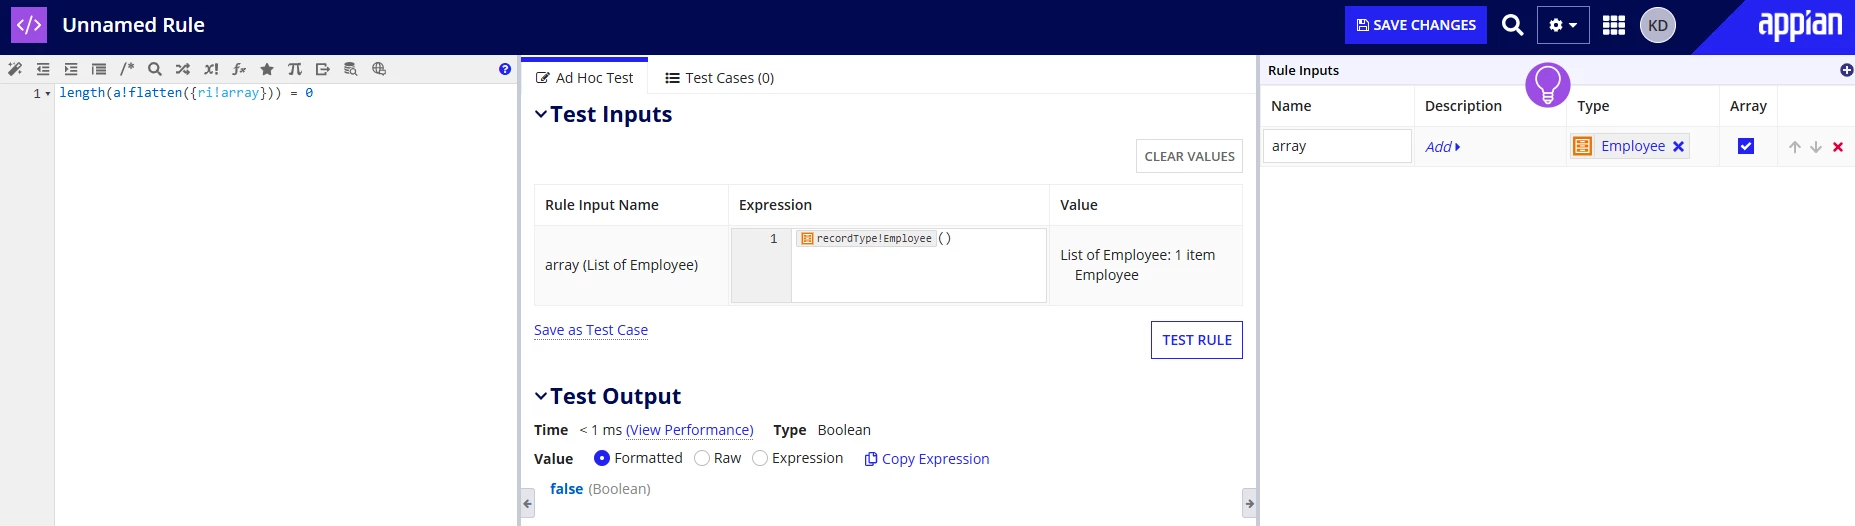Move the array rule input up
The height and width of the screenshot is (526, 1855).
[x=1795, y=147]
